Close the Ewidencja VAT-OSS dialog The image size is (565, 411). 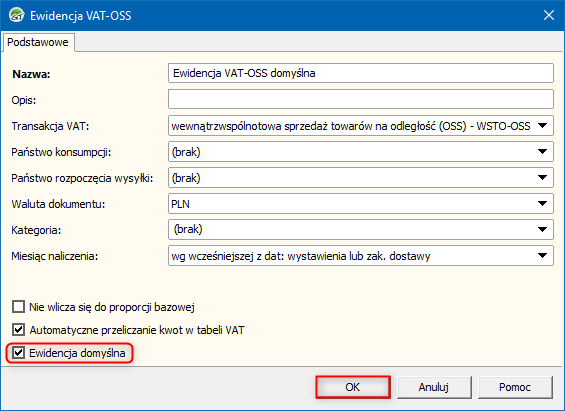548,15
